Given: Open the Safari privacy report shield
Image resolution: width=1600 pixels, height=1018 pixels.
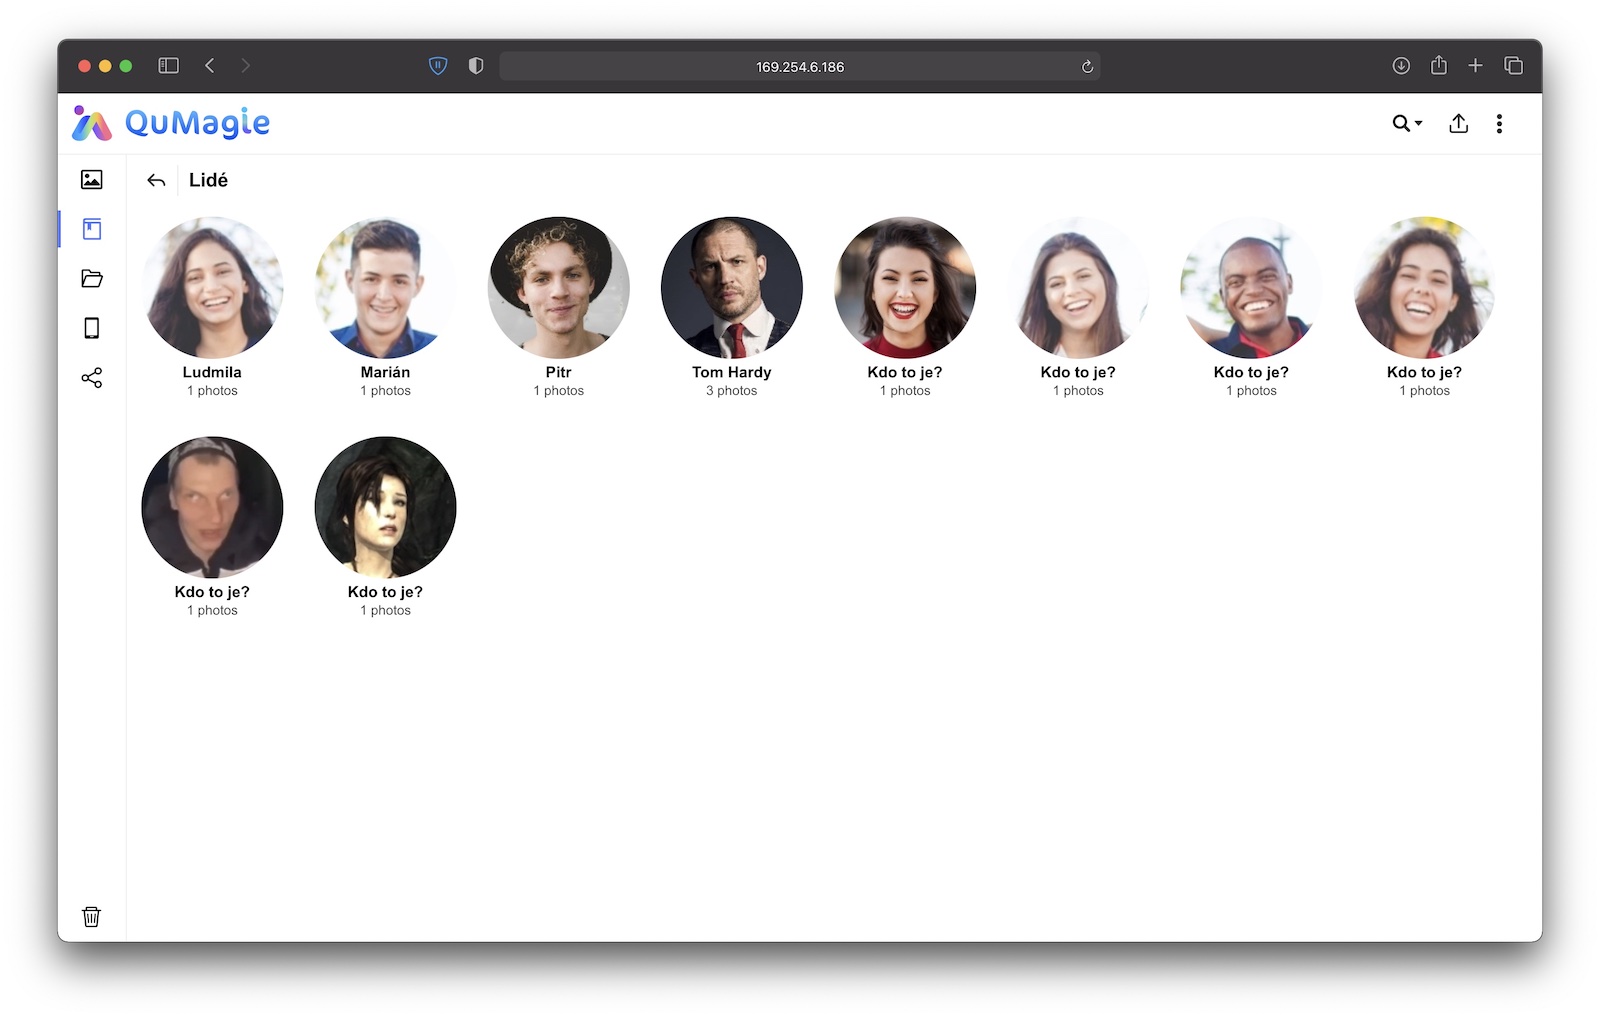Looking at the screenshot, I should [x=476, y=66].
